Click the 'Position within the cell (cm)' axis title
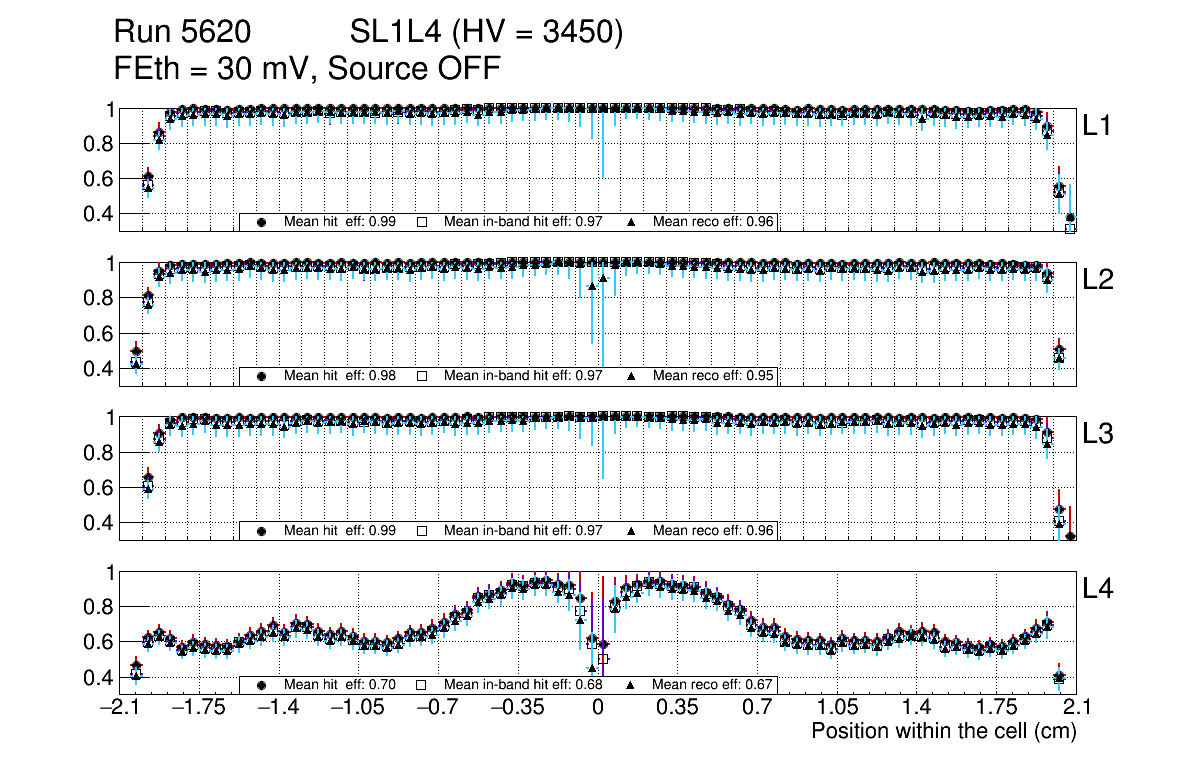1196x772 pixels. click(943, 731)
